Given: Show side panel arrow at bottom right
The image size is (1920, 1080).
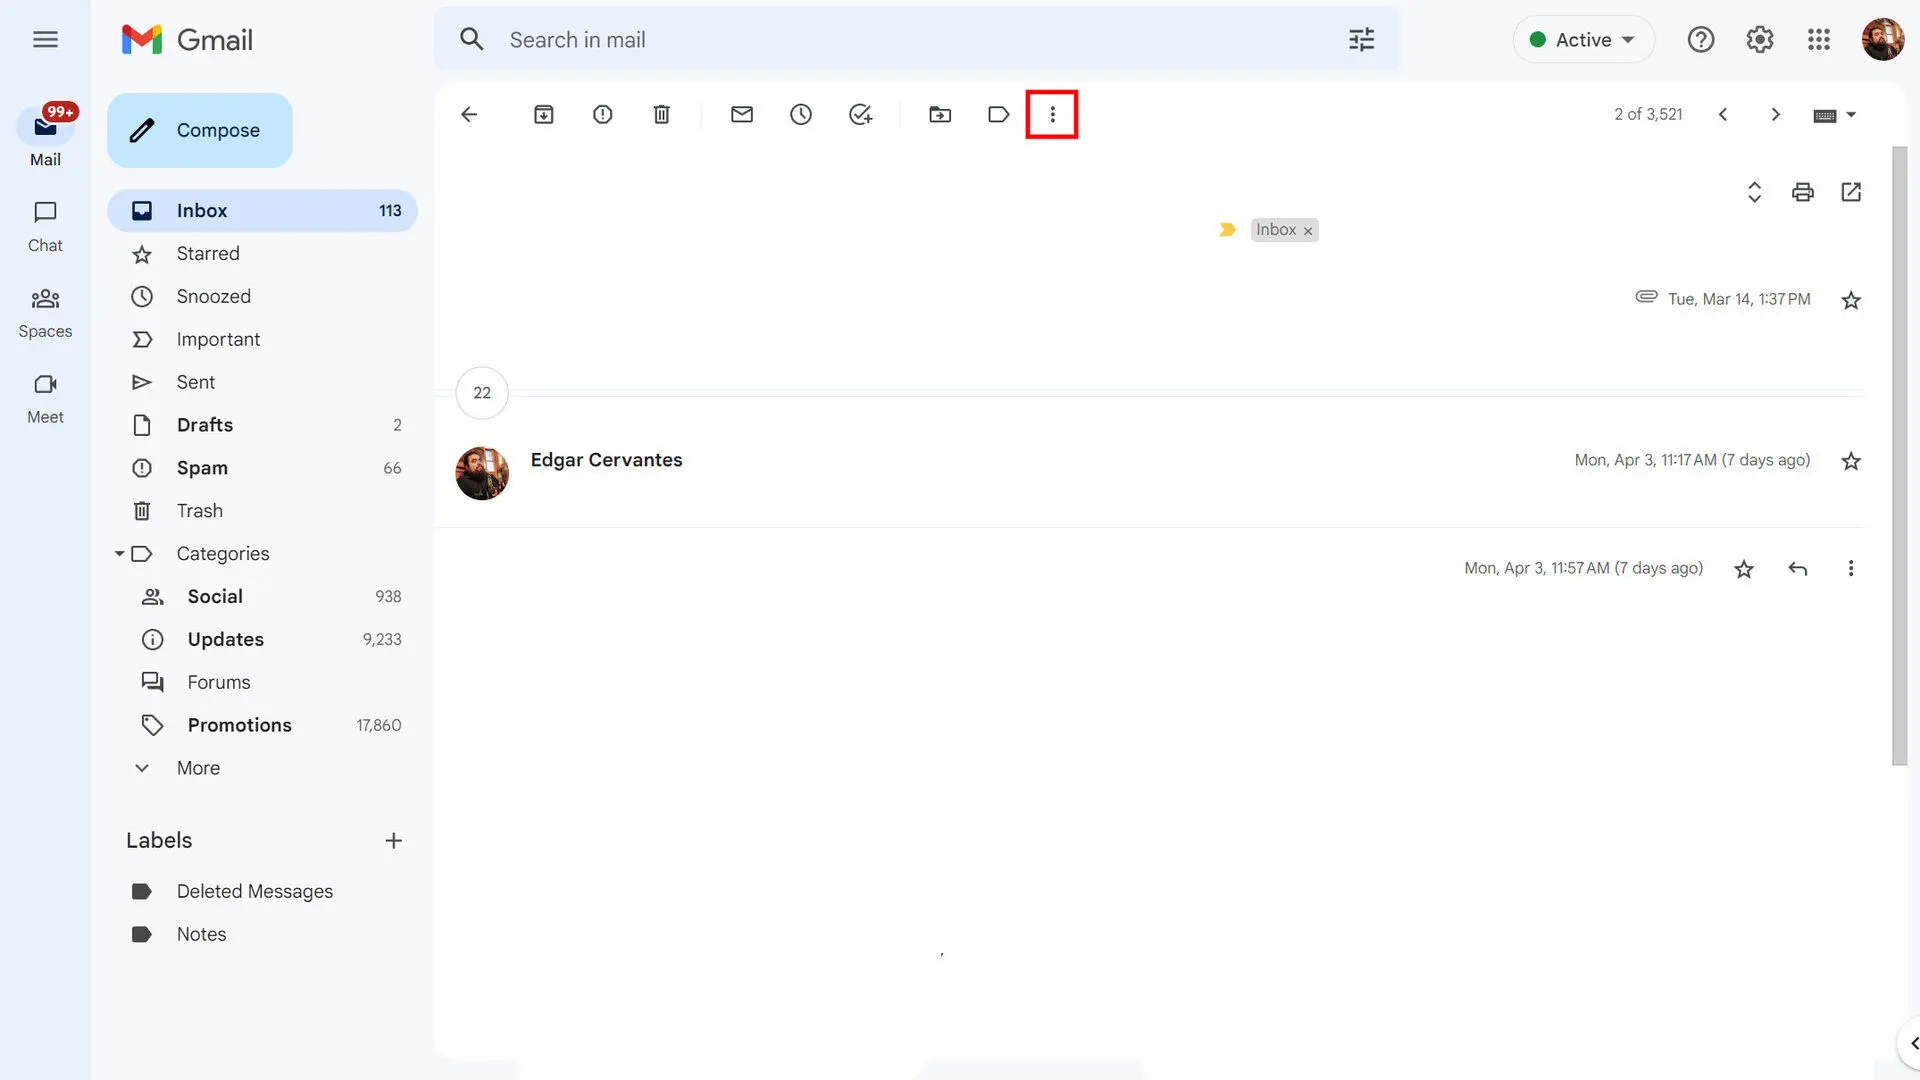Looking at the screenshot, I should coord(1911,1043).
